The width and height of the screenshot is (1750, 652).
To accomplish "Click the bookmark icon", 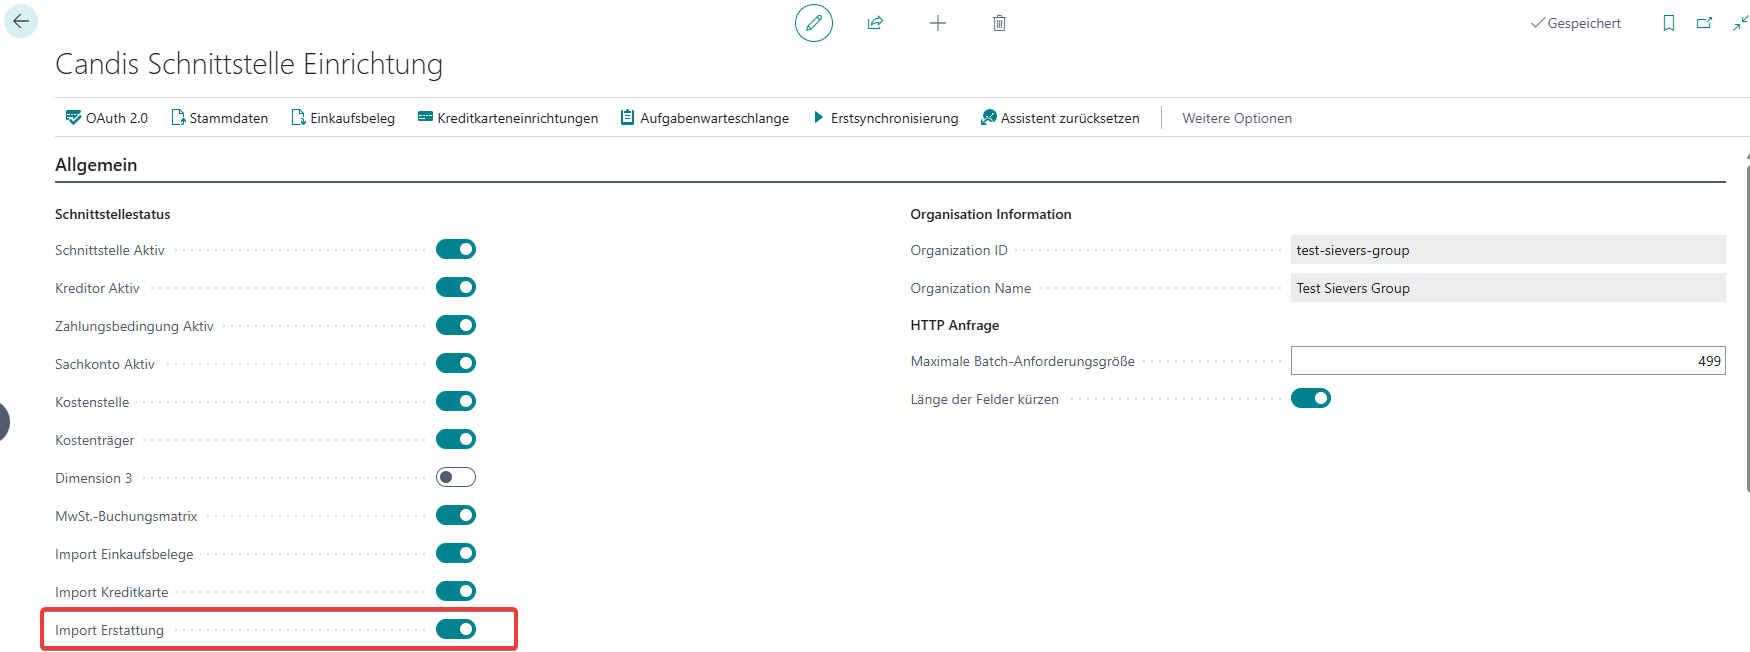I will tap(1668, 23).
